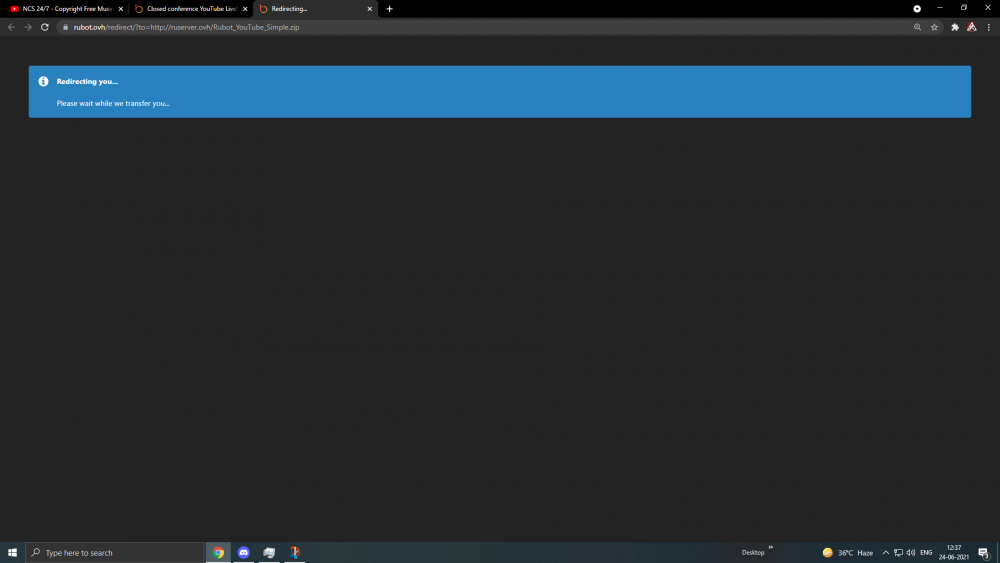Bookmark this page with the star icon
This screenshot has width=1000, height=563.
click(934, 27)
